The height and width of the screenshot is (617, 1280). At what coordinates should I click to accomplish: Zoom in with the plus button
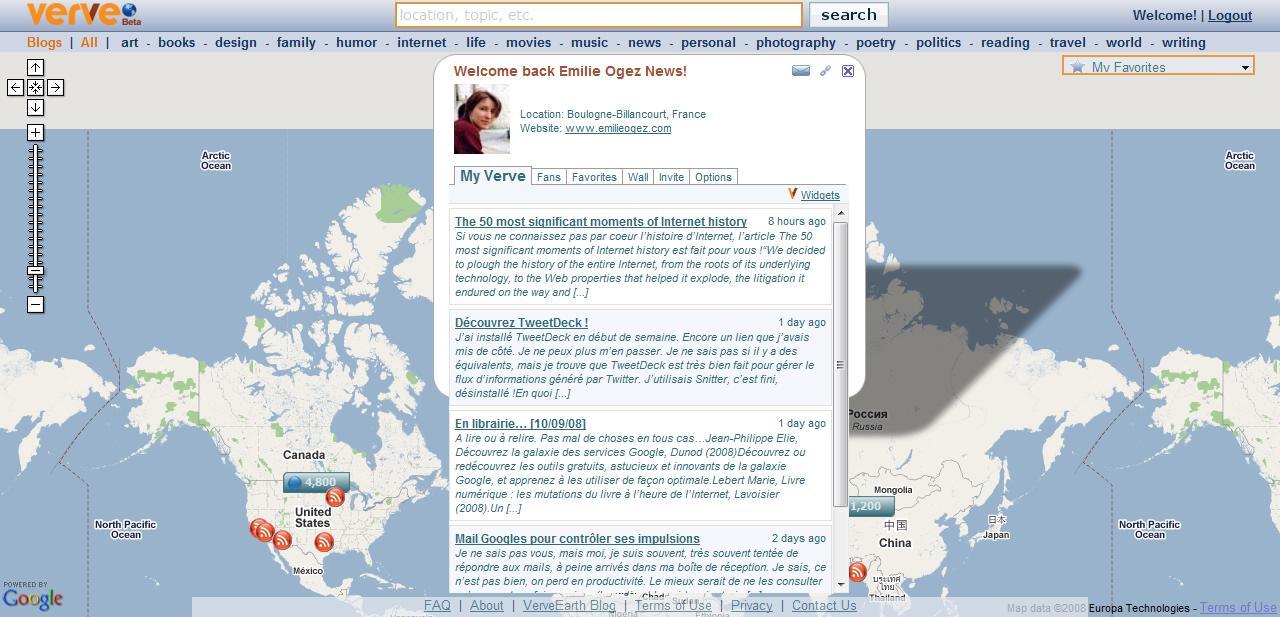35,132
